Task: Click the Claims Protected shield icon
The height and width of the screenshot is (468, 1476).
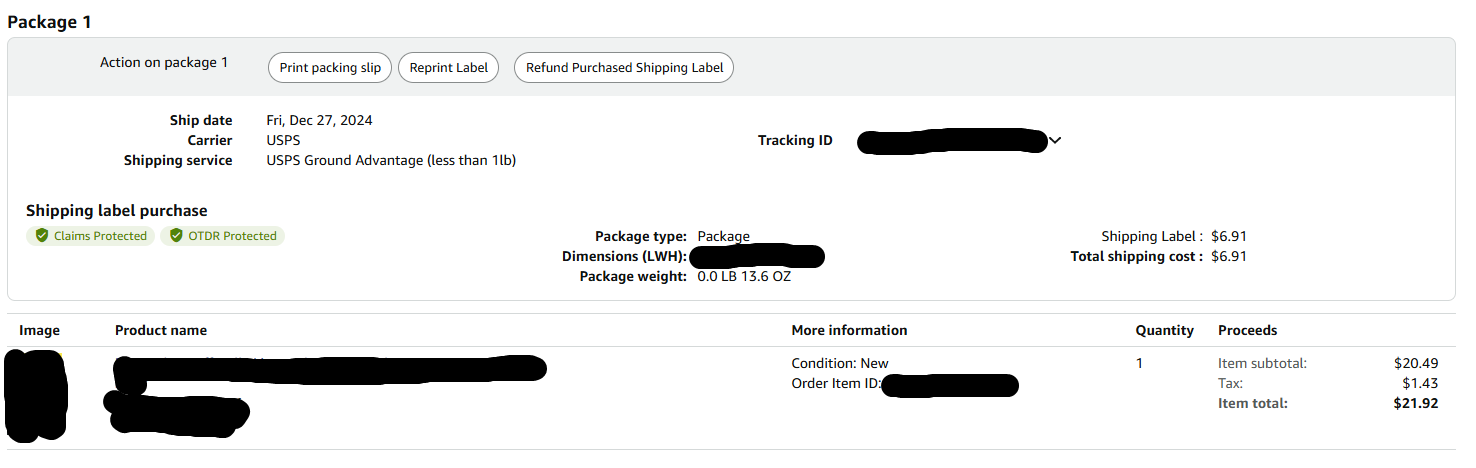Action: [42, 236]
